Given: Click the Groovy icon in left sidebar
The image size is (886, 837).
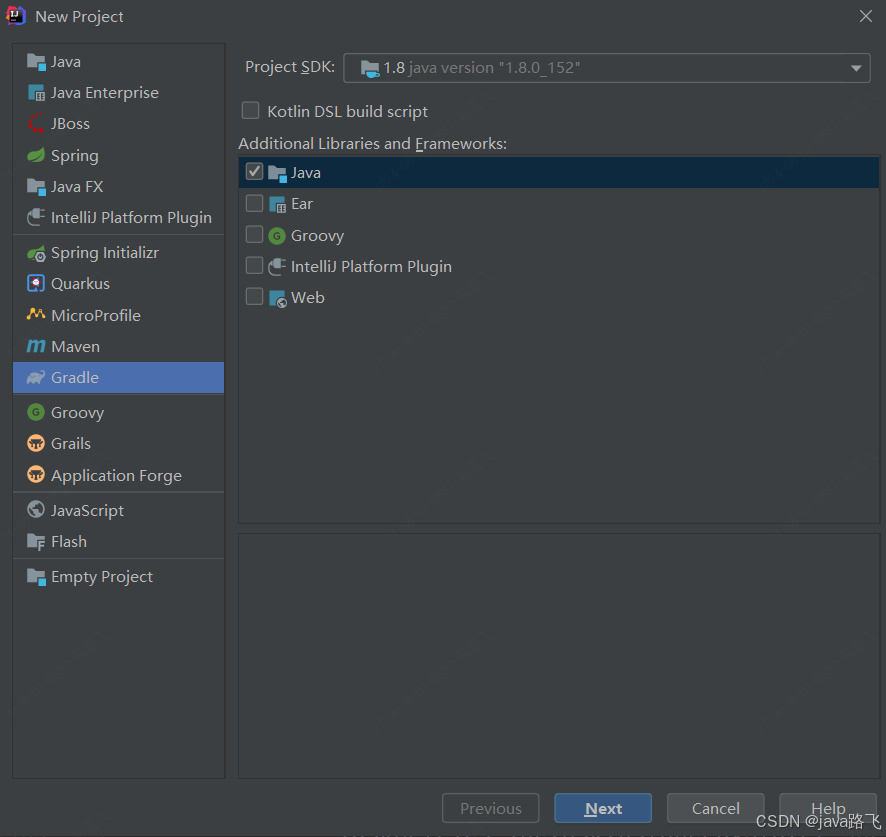Looking at the screenshot, I should pyautogui.click(x=36, y=413).
